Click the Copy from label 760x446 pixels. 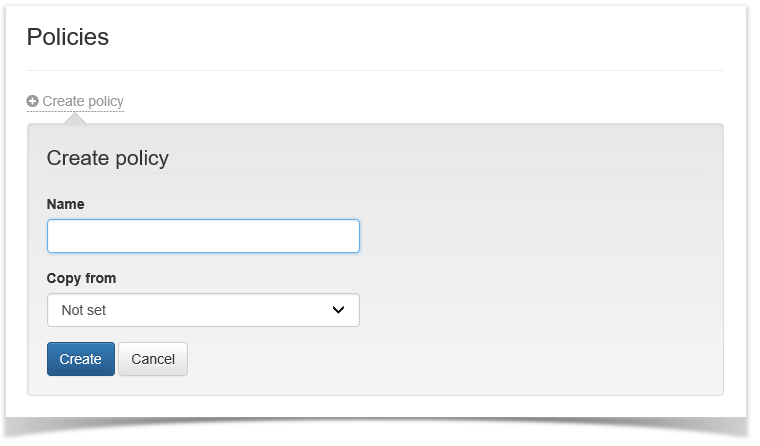[82, 278]
